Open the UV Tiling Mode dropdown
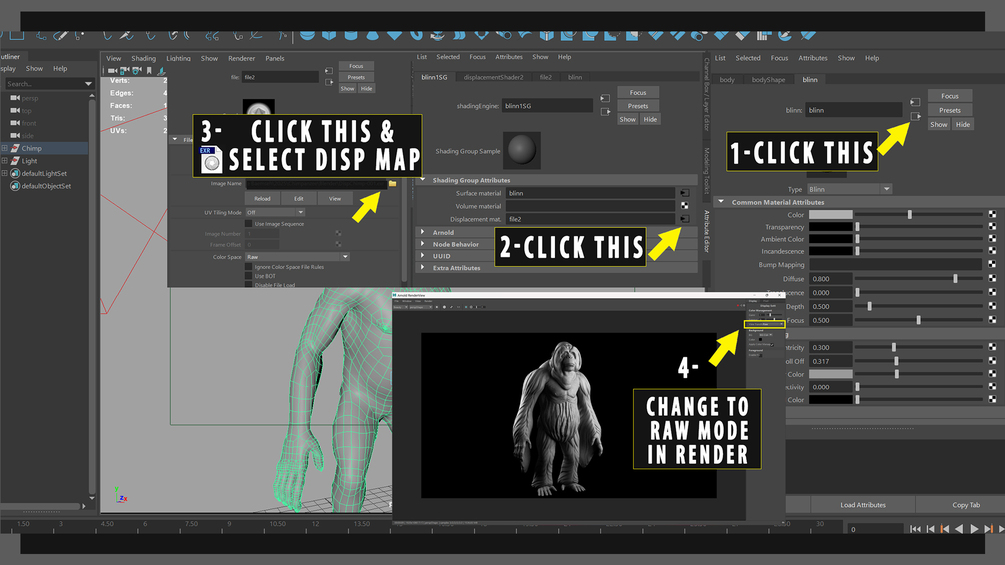The image size is (1005, 565). click(x=275, y=212)
